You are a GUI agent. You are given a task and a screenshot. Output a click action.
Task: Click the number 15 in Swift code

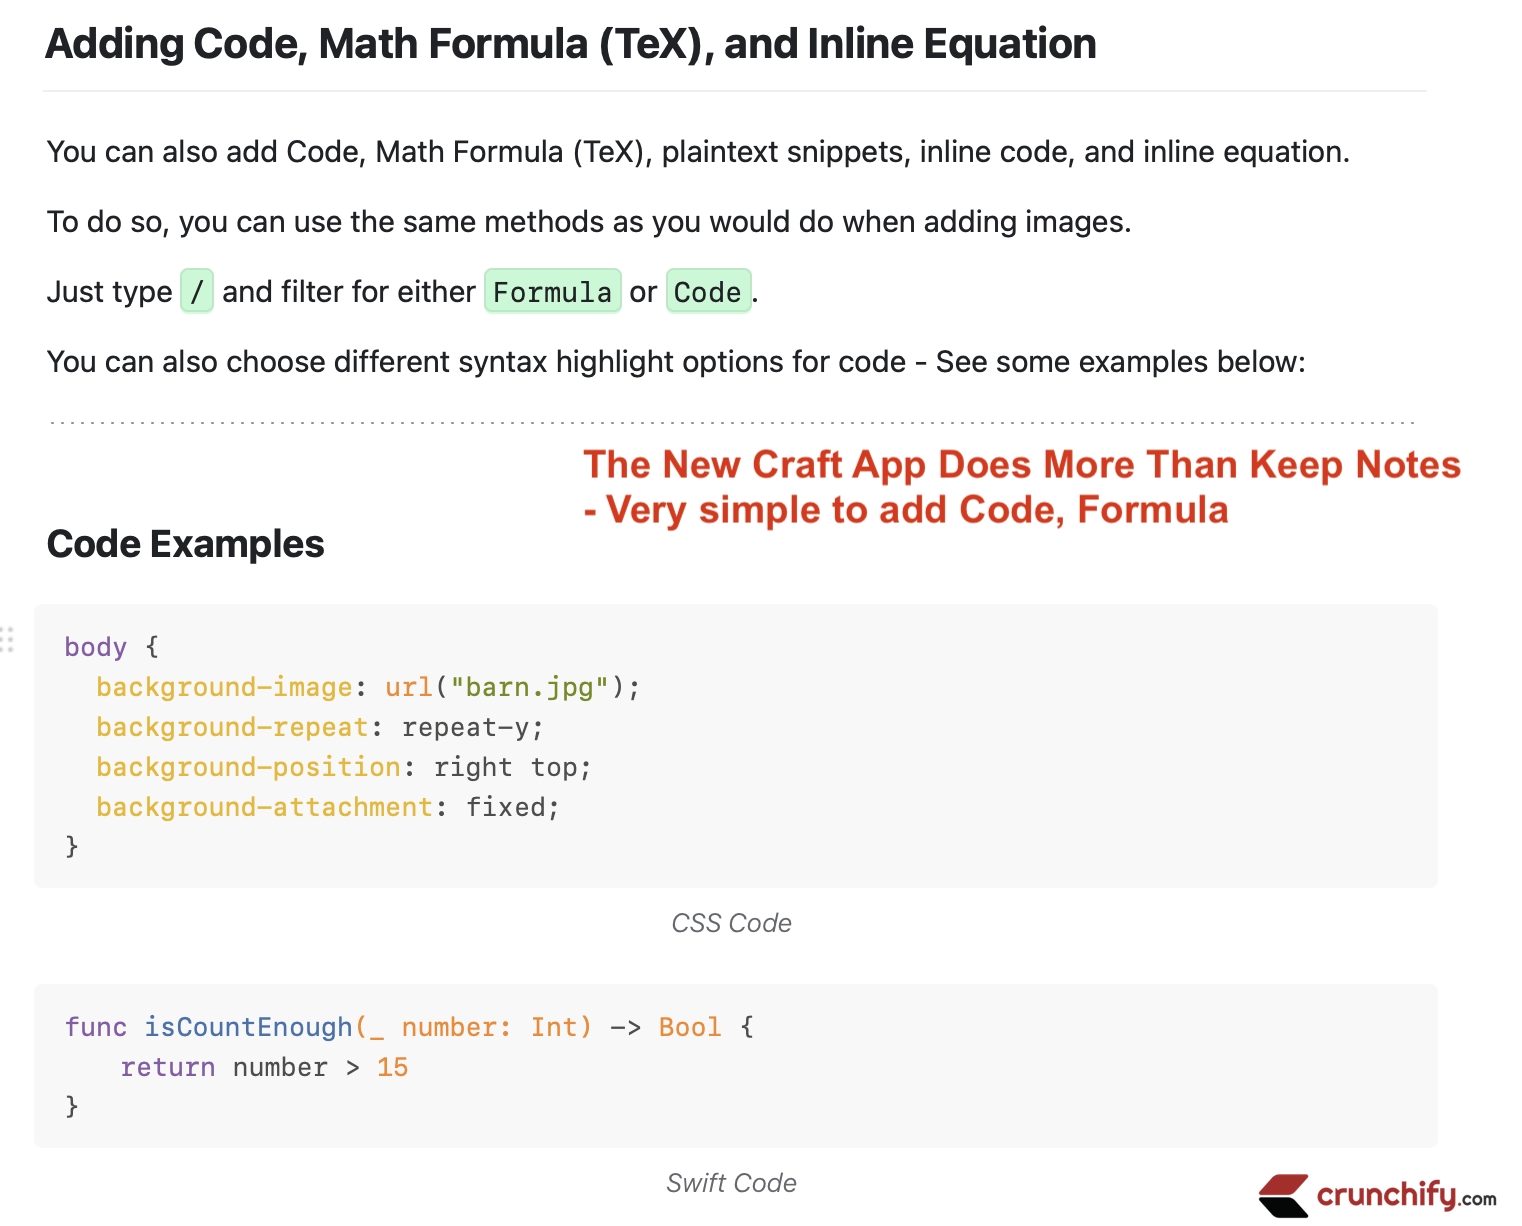click(393, 1067)
